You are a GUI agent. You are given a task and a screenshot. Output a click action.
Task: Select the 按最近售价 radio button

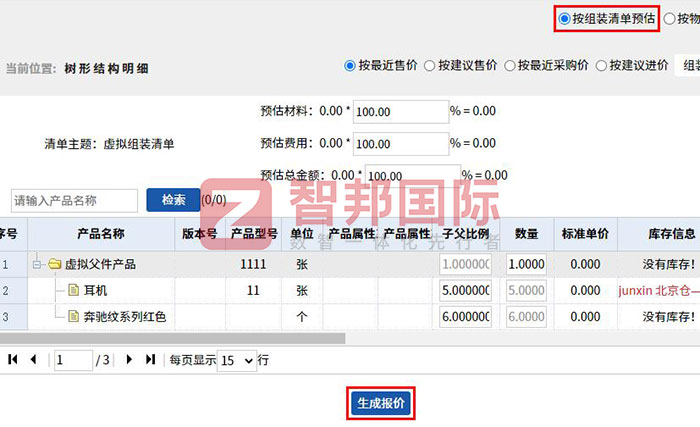(x=350, y=66)
